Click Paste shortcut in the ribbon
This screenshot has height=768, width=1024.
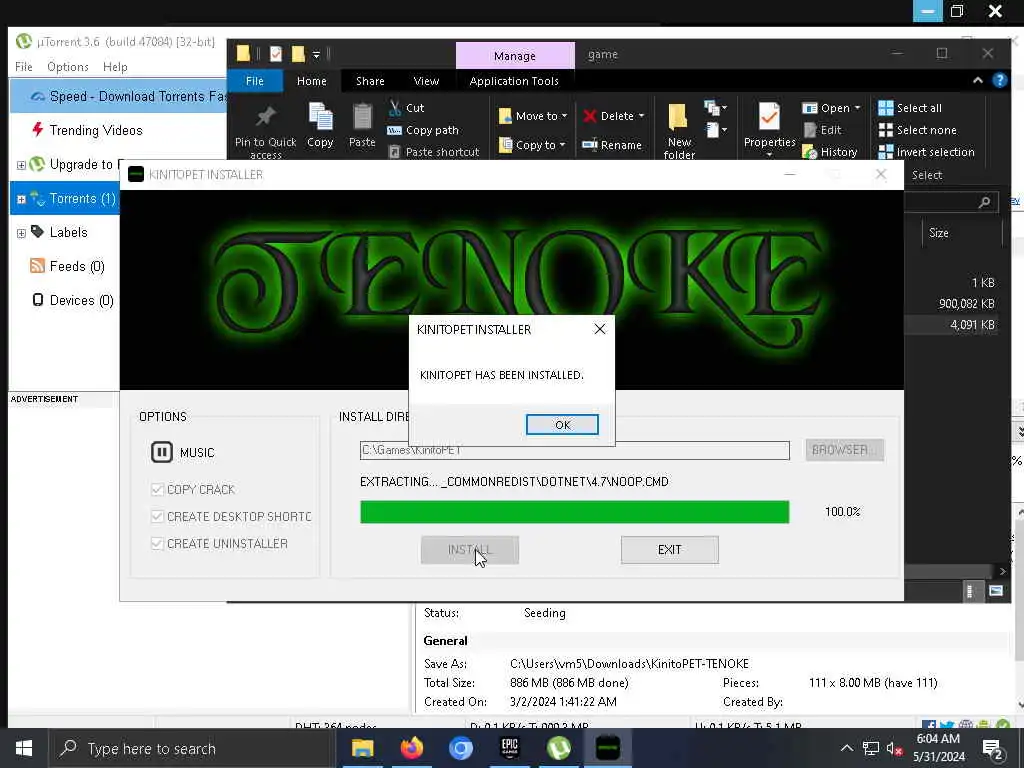point(434,152)
